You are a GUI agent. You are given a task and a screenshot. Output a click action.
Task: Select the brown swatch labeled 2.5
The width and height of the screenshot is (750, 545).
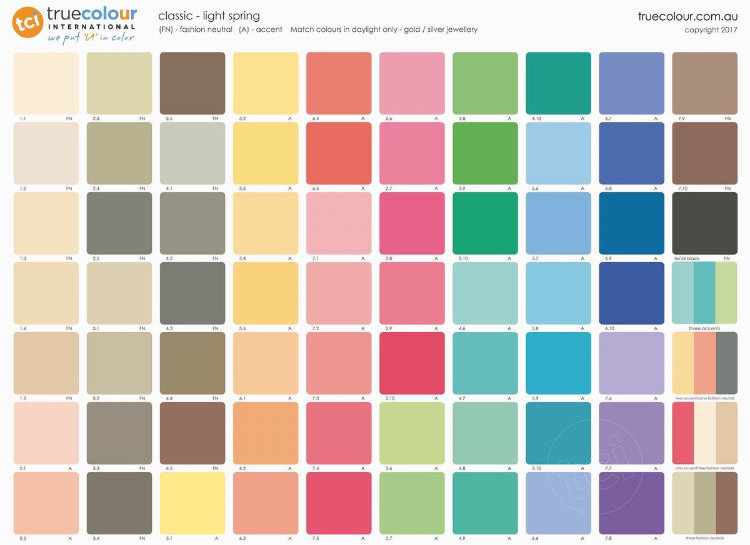point(192,83)
